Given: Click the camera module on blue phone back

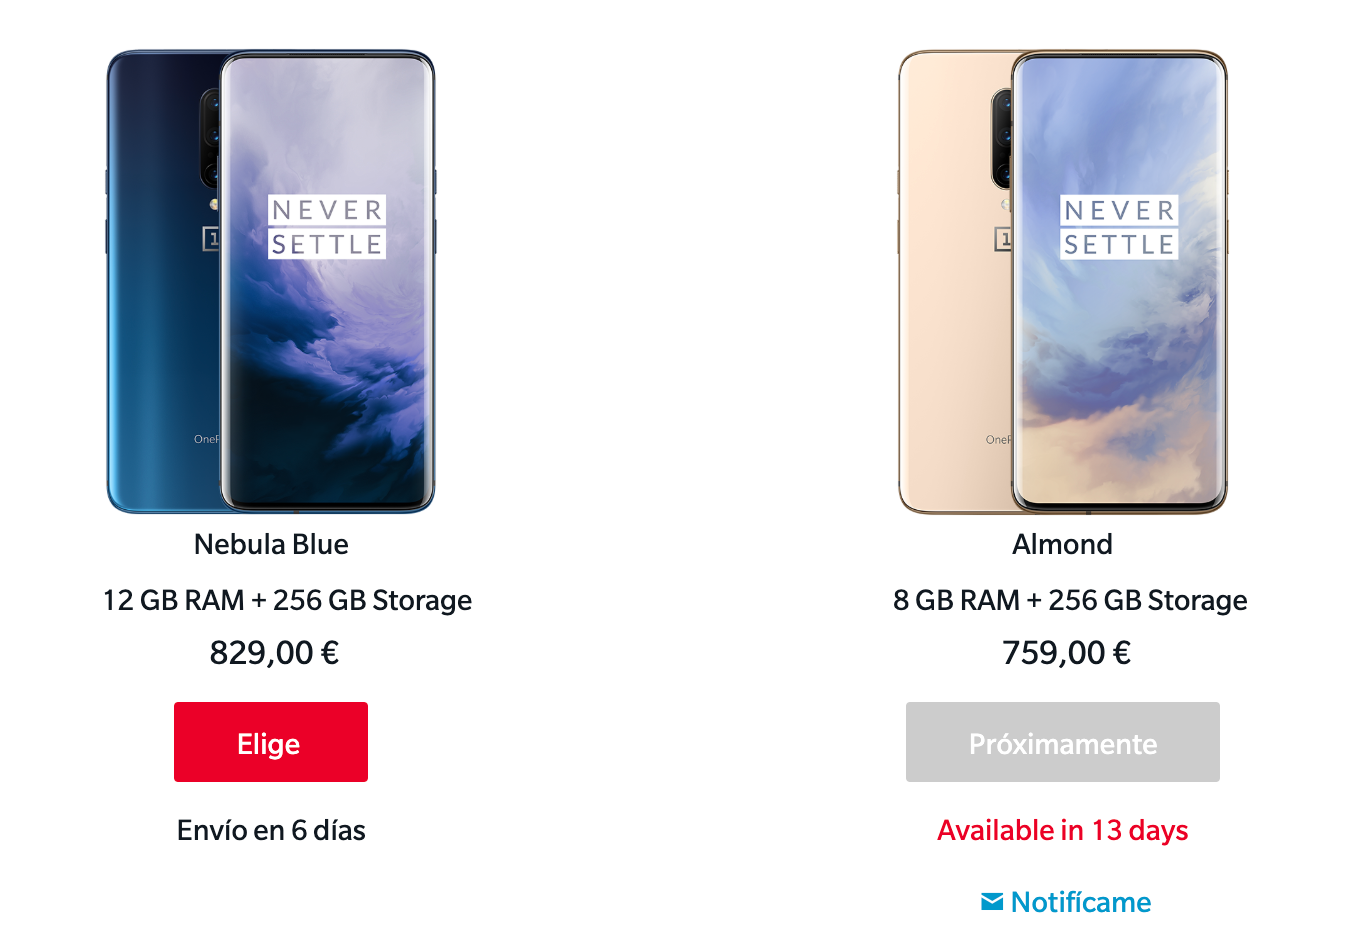Looking at the screenshot, I should [210, 138].
